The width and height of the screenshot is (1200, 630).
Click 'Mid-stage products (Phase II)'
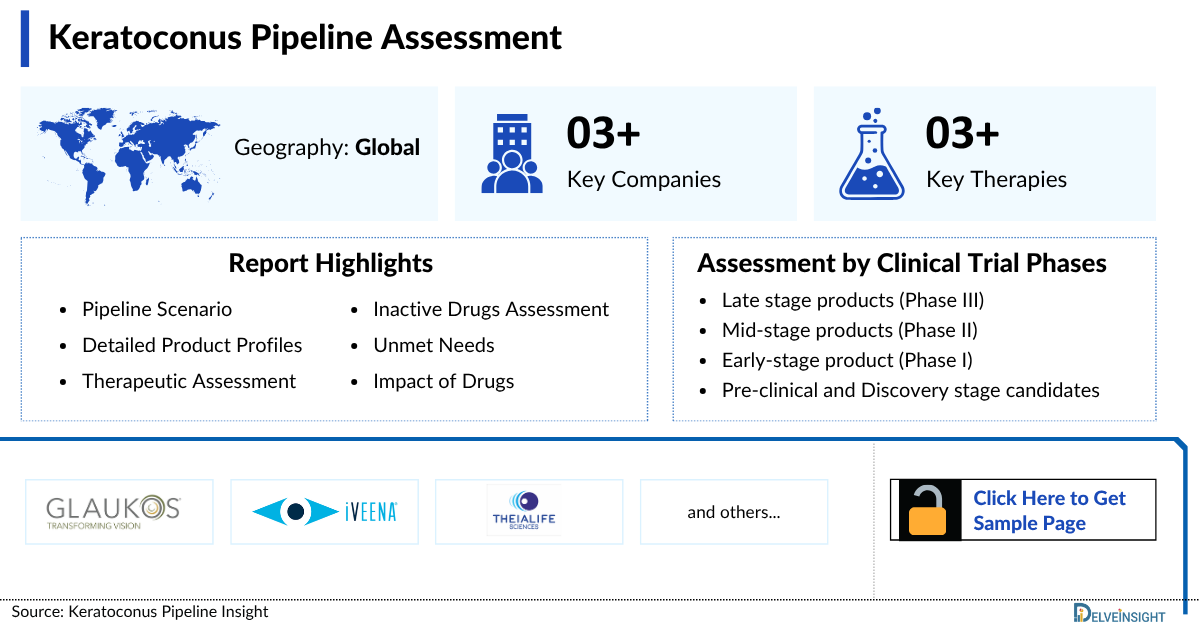pos(850,330)
